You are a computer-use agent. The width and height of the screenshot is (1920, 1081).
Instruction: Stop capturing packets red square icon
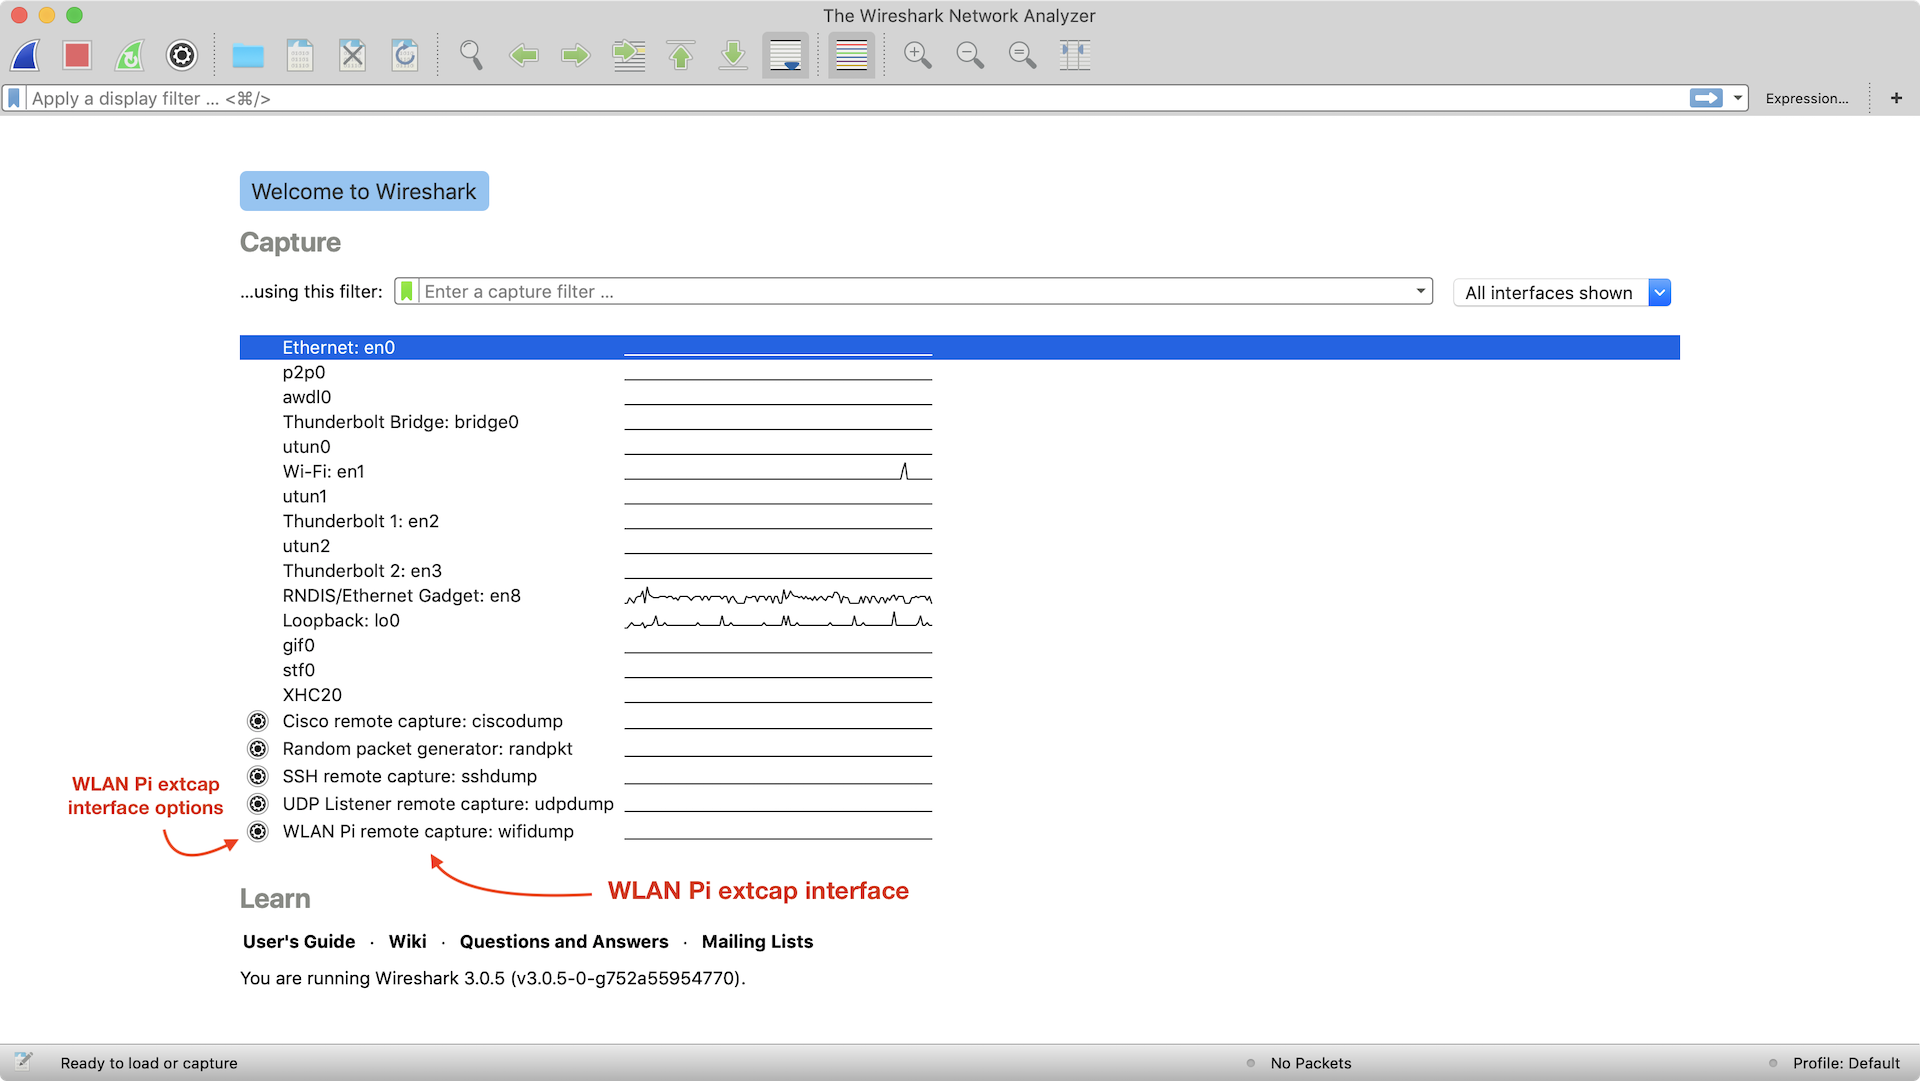77,55
